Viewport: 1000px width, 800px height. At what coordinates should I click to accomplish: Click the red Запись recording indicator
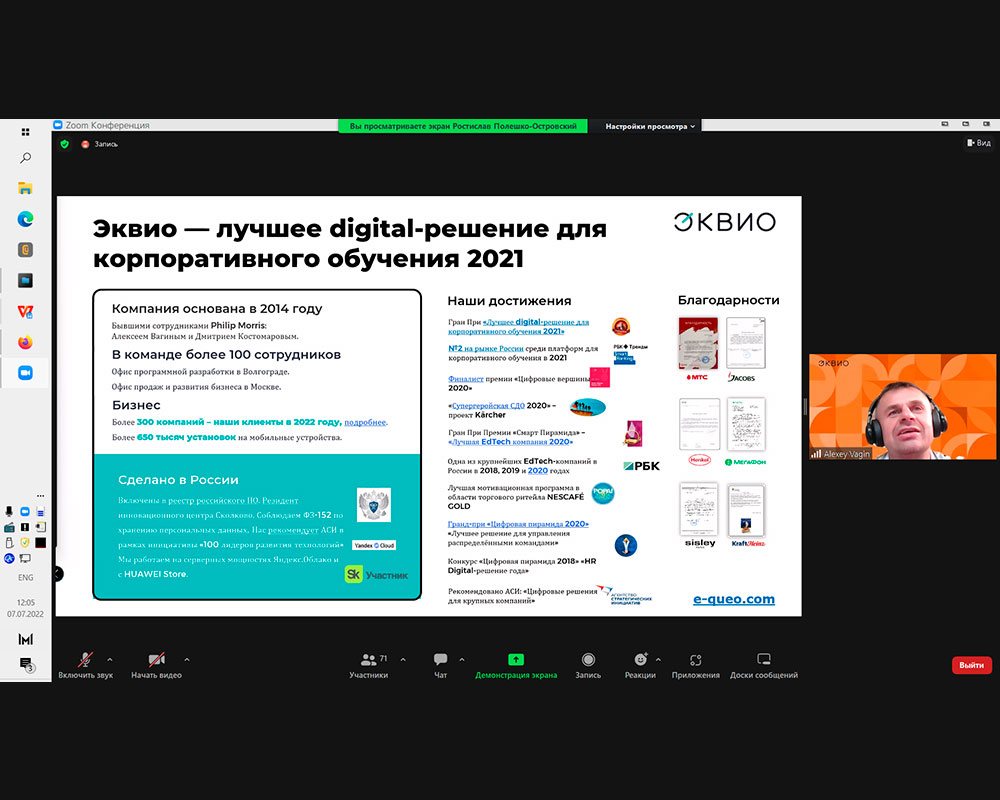click(99, 144)
